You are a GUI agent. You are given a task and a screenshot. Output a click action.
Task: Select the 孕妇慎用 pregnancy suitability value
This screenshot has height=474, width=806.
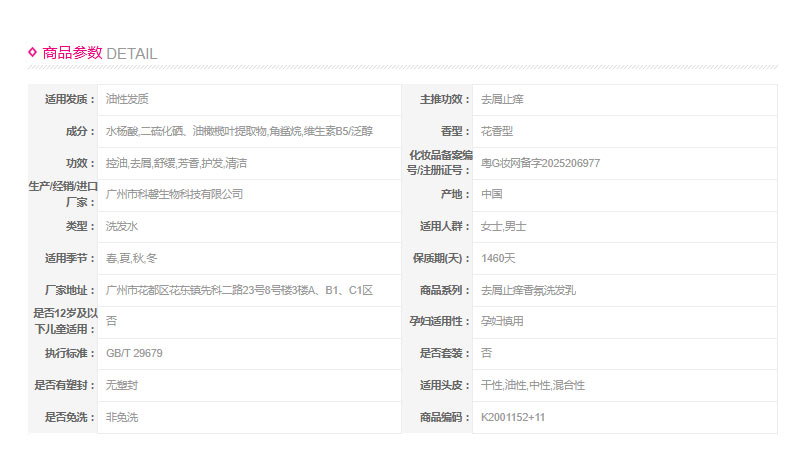502,322
